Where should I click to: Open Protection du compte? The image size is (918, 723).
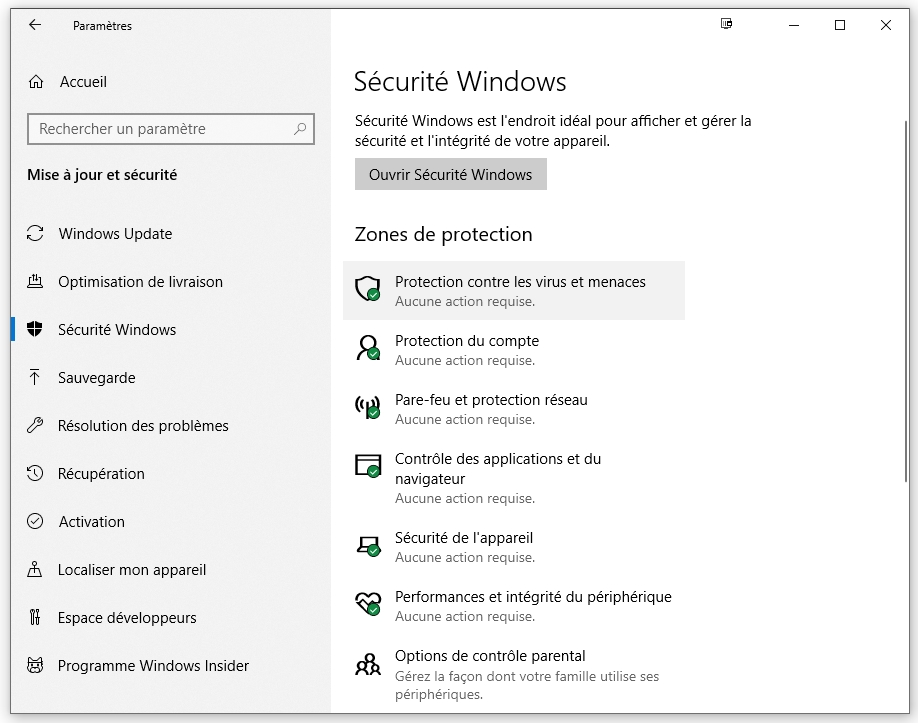(x=468, y=340)
